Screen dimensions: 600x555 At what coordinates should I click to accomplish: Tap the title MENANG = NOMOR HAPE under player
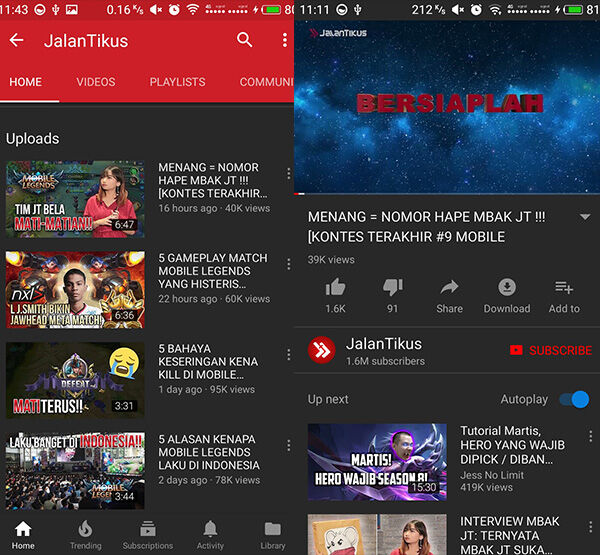427,227
